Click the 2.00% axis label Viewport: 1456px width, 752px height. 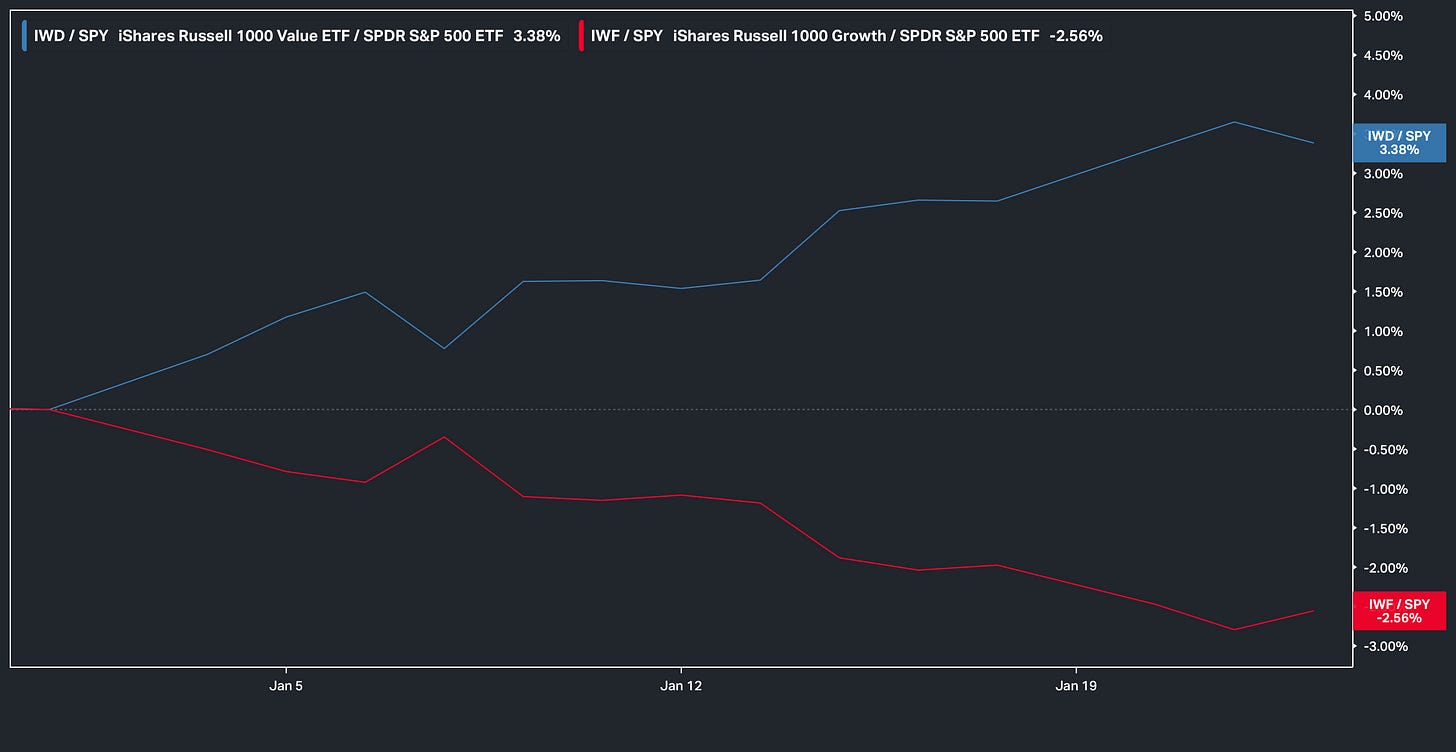pos(1383,253)
